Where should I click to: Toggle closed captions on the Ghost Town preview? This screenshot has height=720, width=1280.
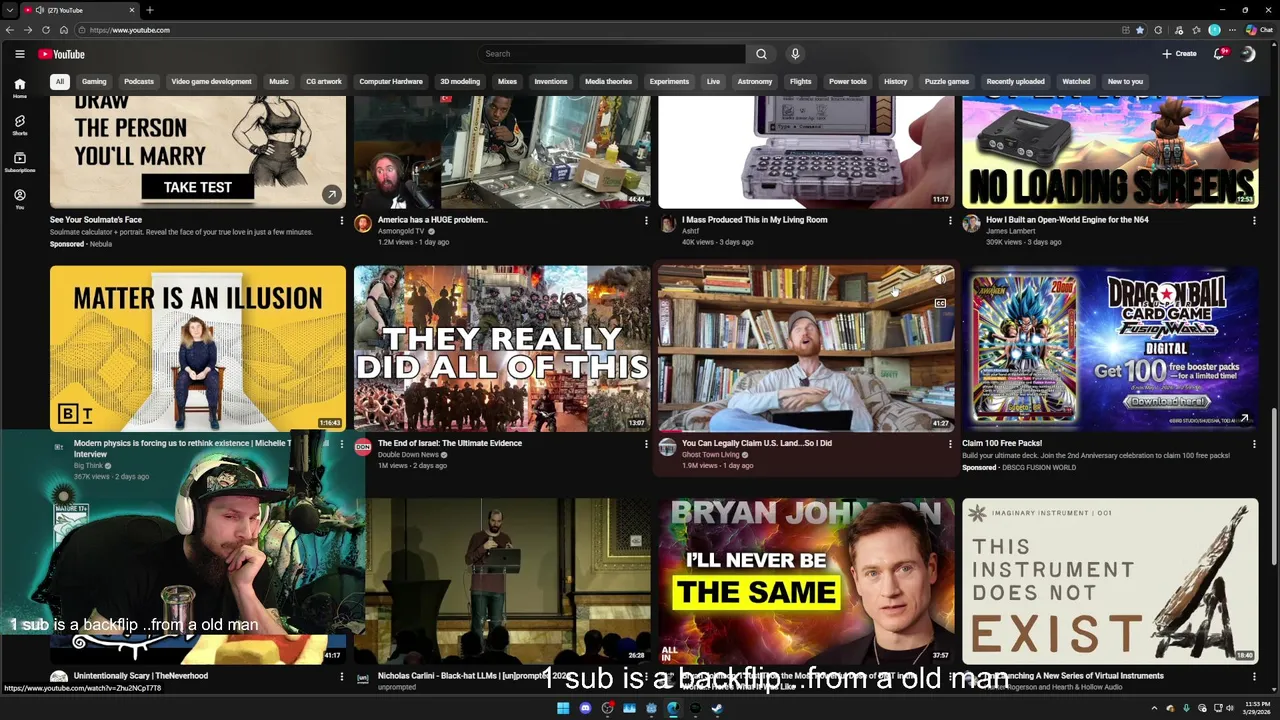(x=940, y=303)
